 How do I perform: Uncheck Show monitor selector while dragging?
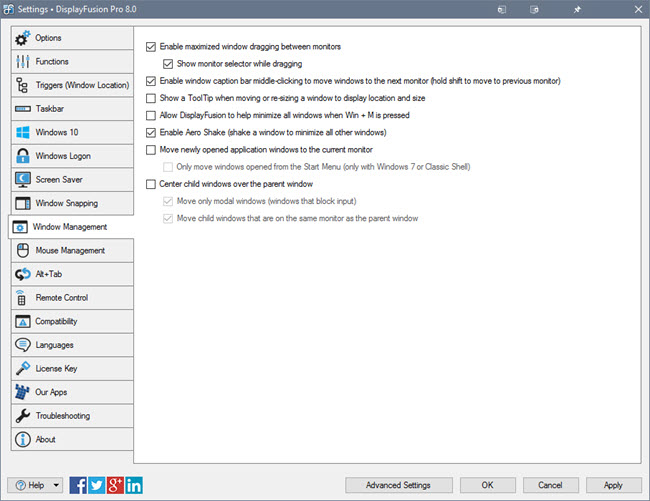168,64
